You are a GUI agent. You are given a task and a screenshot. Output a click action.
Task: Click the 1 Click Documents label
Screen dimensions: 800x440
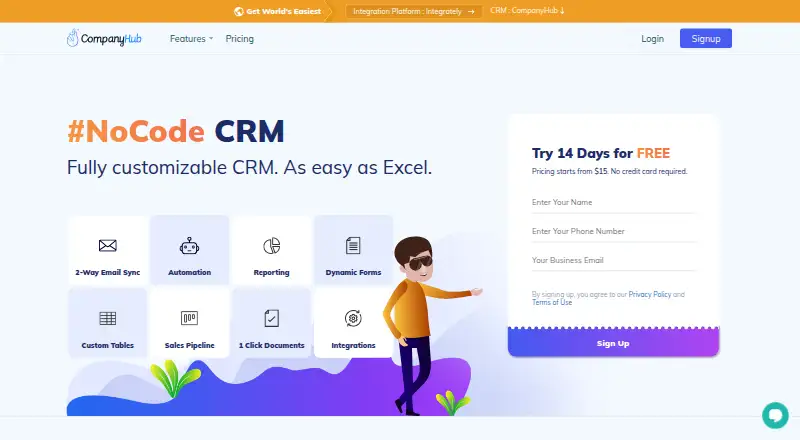(271, 346)
